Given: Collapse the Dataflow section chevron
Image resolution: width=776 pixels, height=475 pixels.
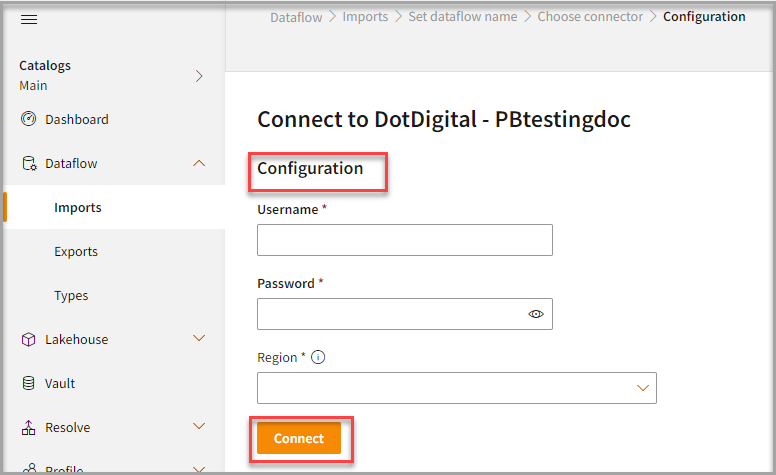Looking at the screenshot, I should point(199,164).
